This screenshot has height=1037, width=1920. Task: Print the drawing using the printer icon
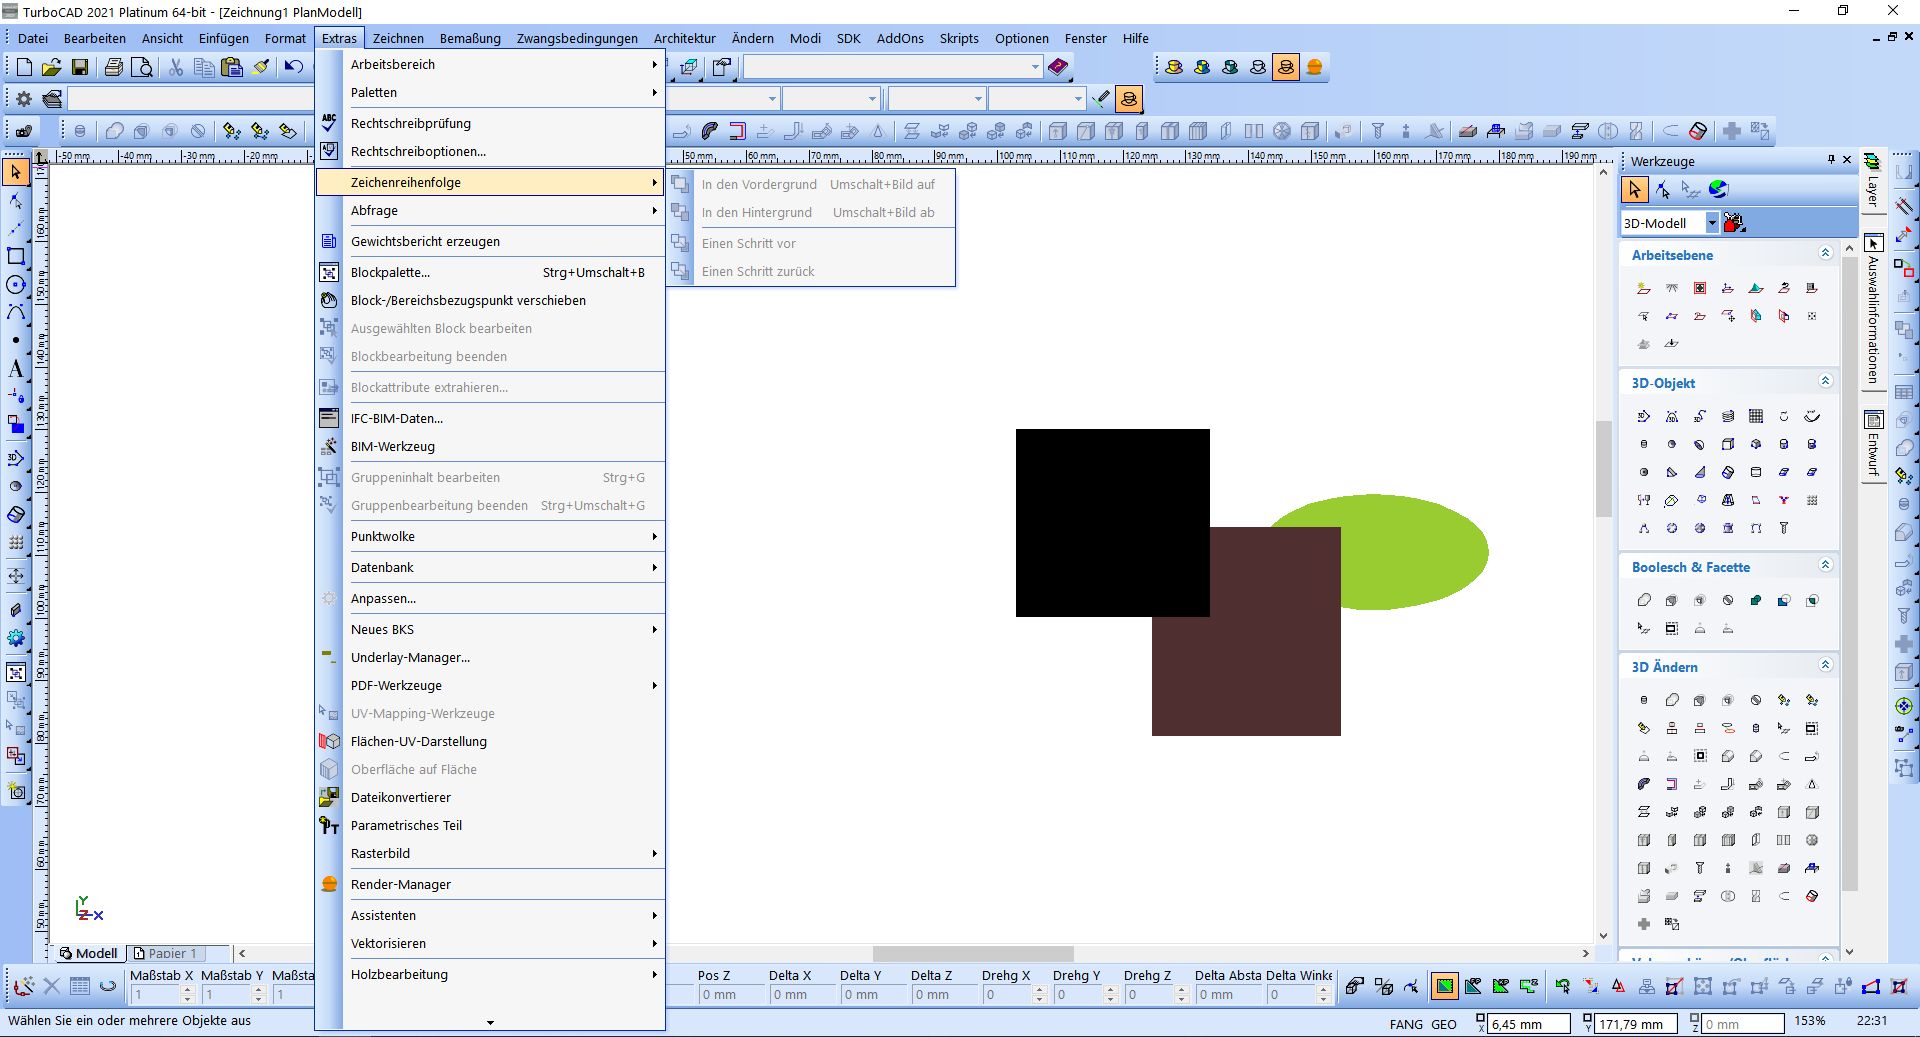tap(113, 67)
